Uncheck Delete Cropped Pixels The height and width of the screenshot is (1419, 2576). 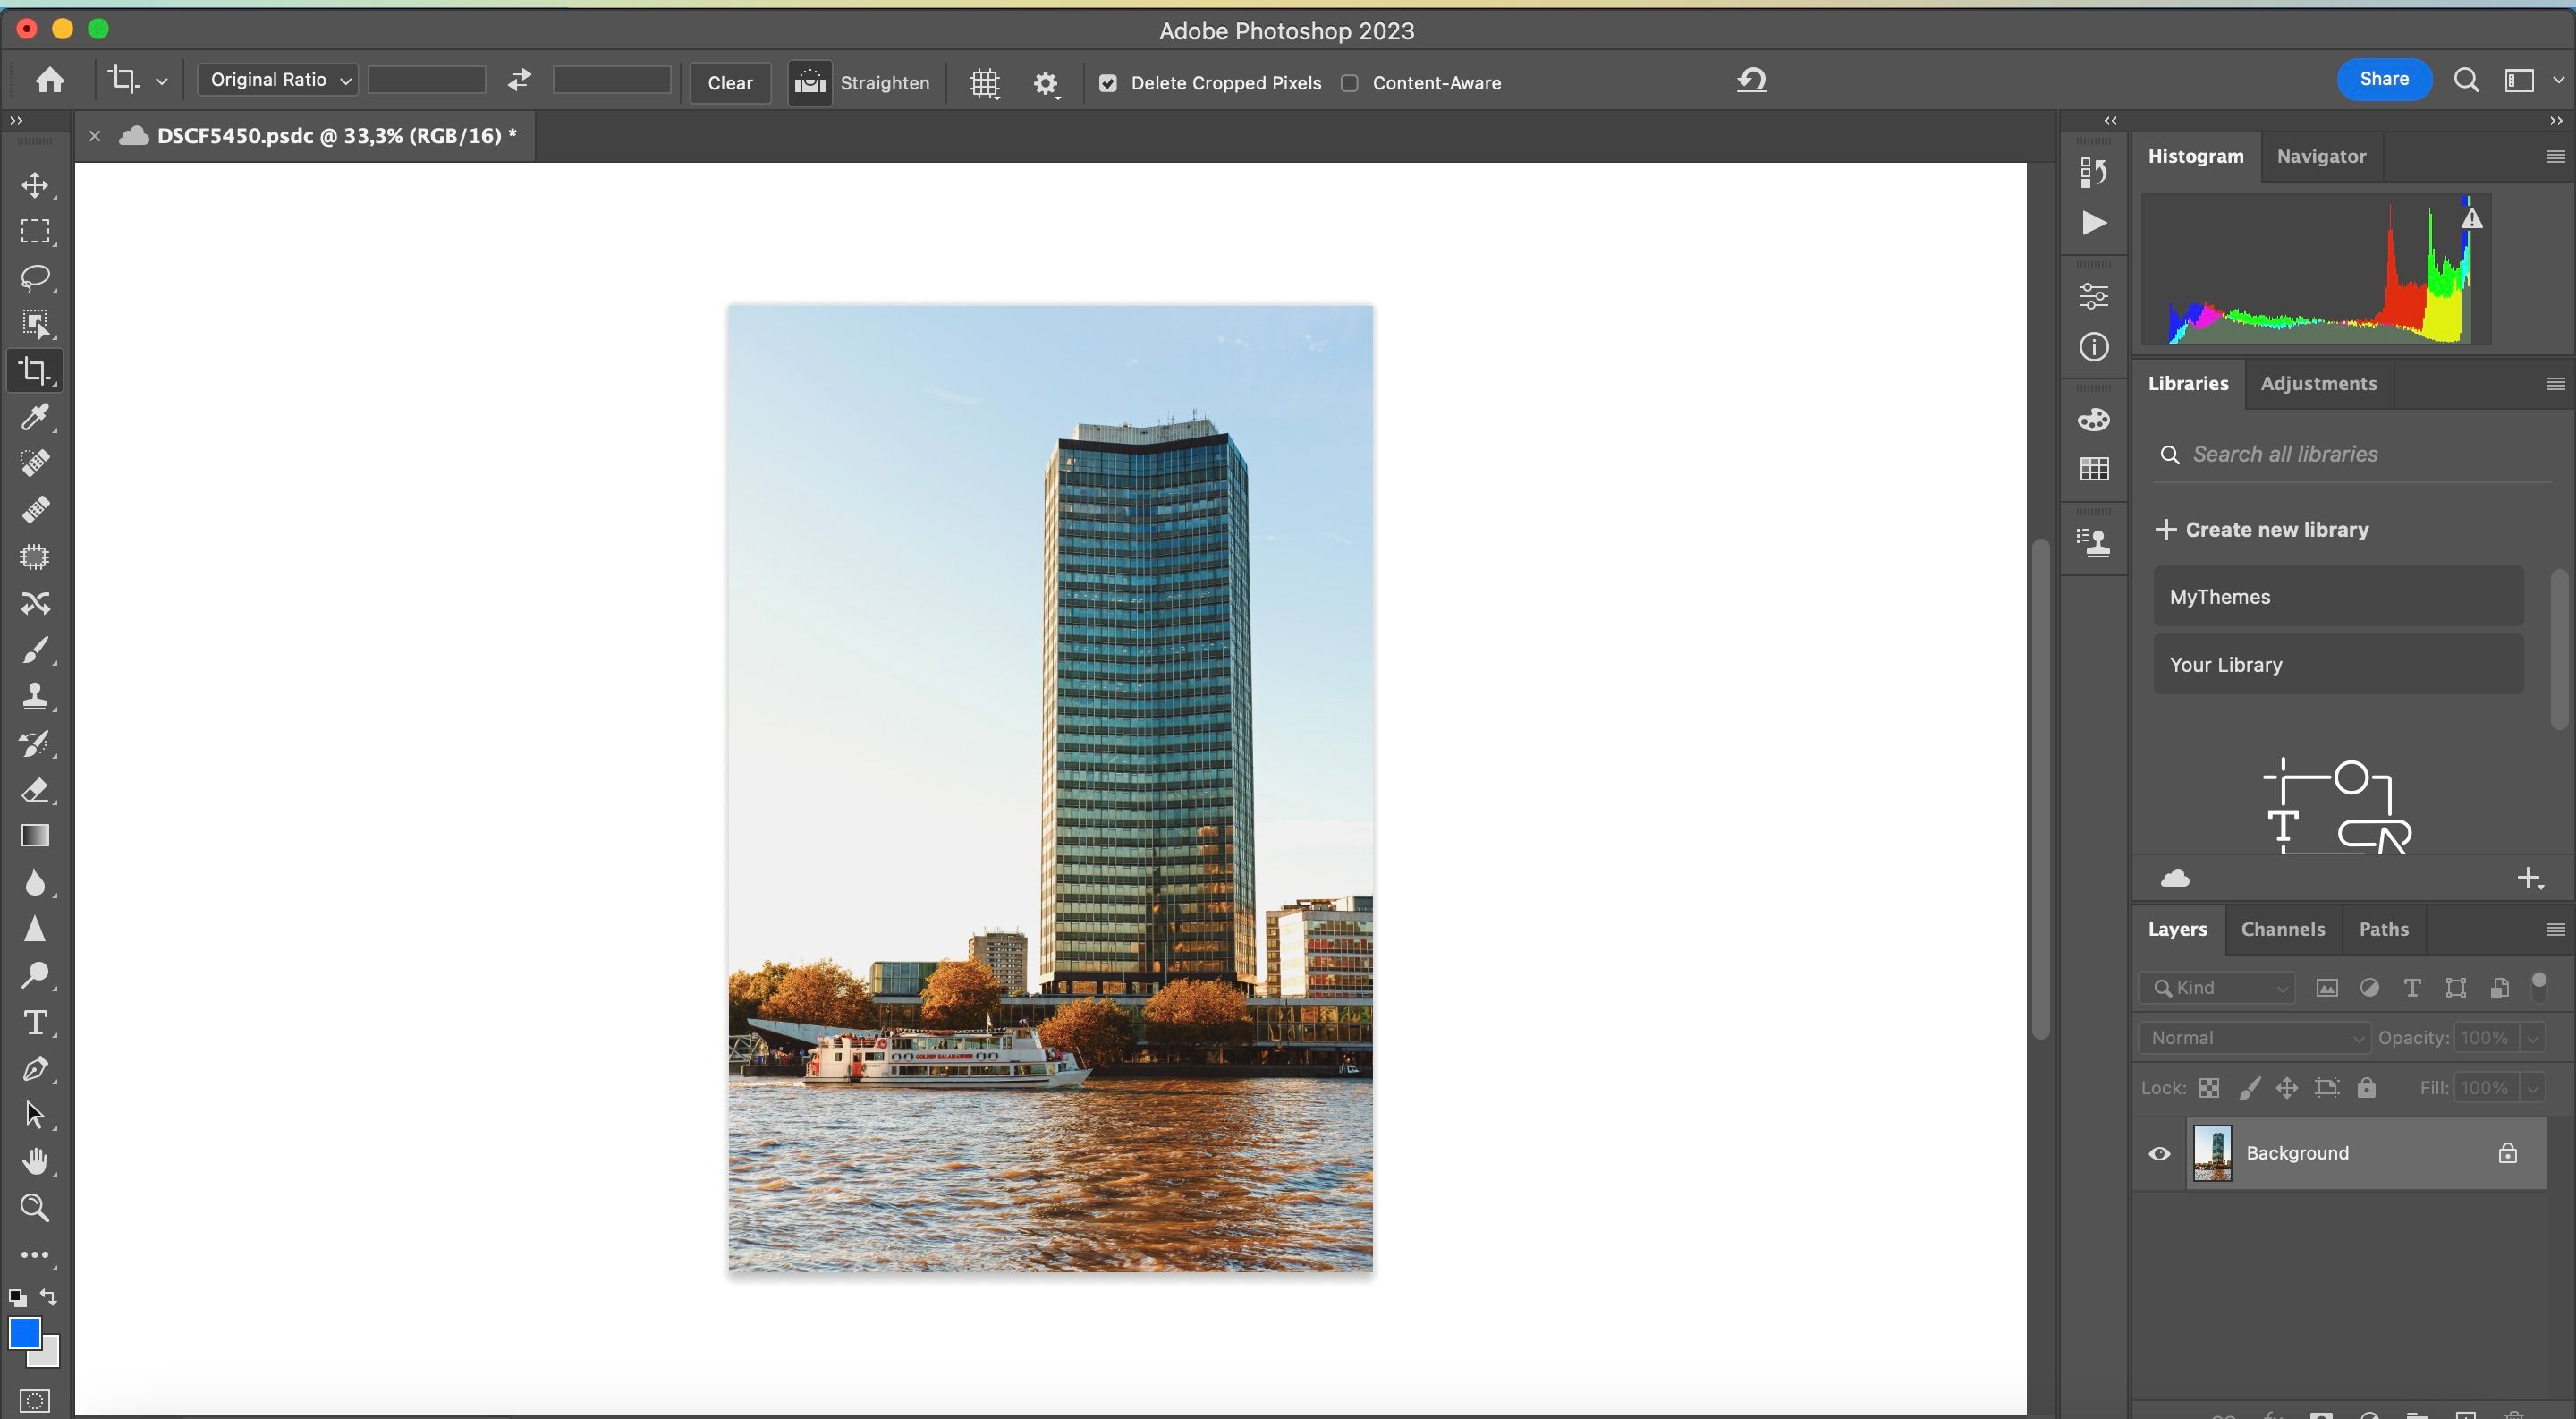coord(1108,83)
